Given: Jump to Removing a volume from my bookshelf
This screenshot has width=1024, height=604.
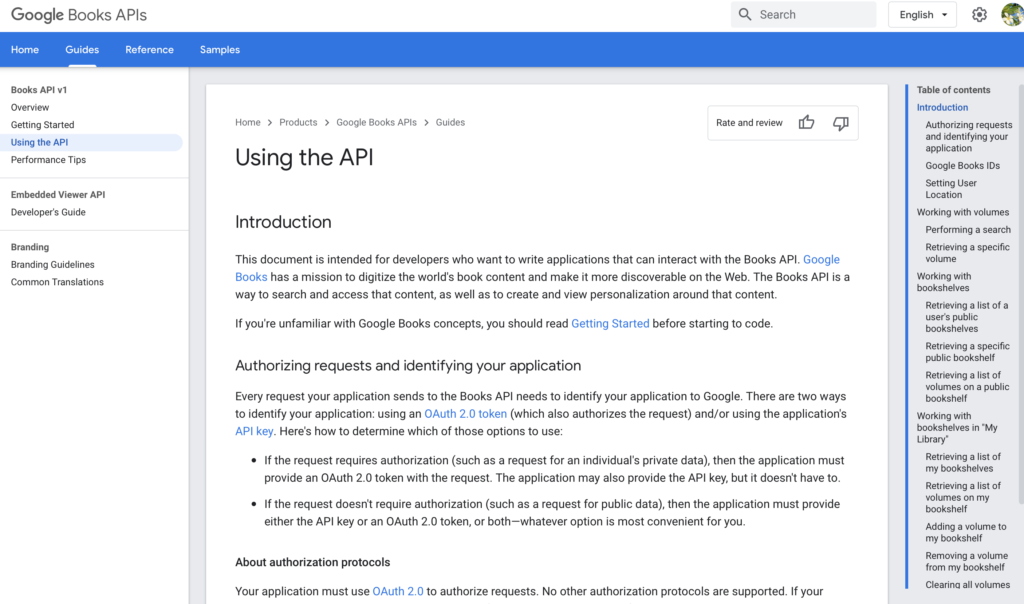Looking at the screenshot, I should pyautogui.click(x=967, y=562).
